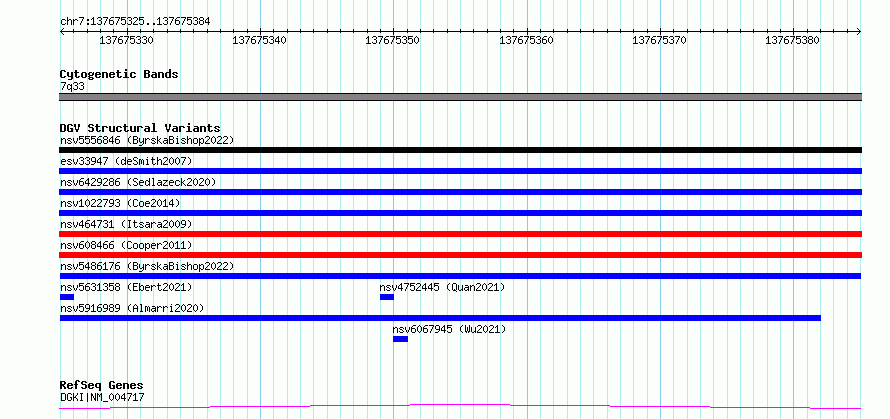This screenshot has width=890, height=419.
Task: Select the nsv5486176 (ByrskaBishop2022) label
Action: point(147,266)
